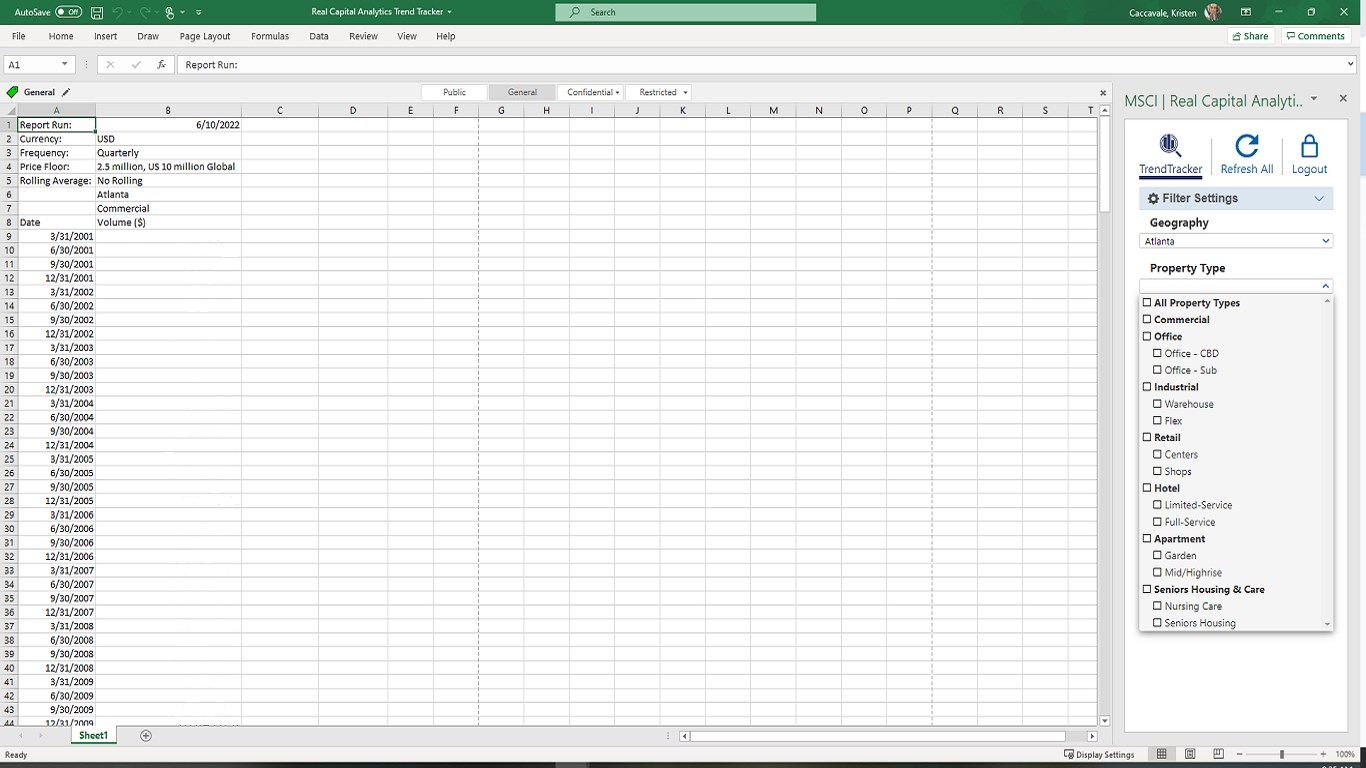
Task: Click the Share button
Action: [x=1250, y=36]
